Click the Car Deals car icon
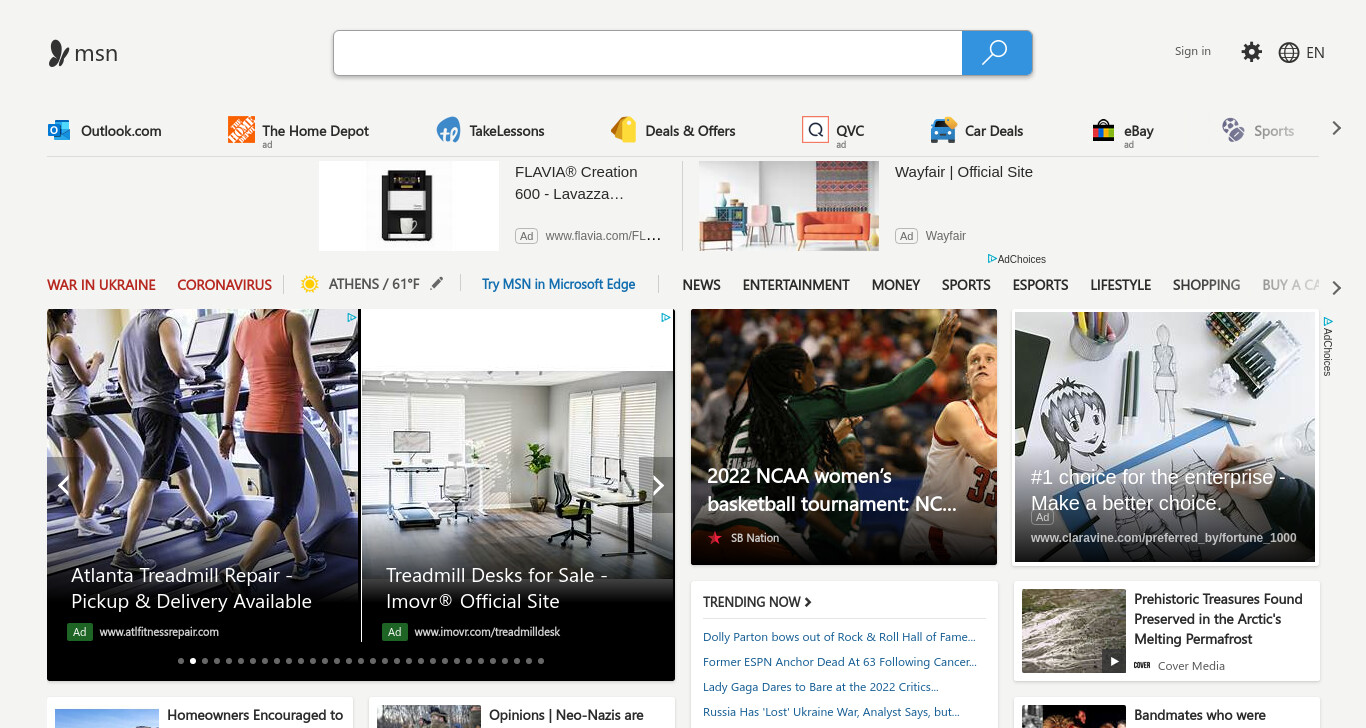1366x728 pixels. (x=943, y=130)
